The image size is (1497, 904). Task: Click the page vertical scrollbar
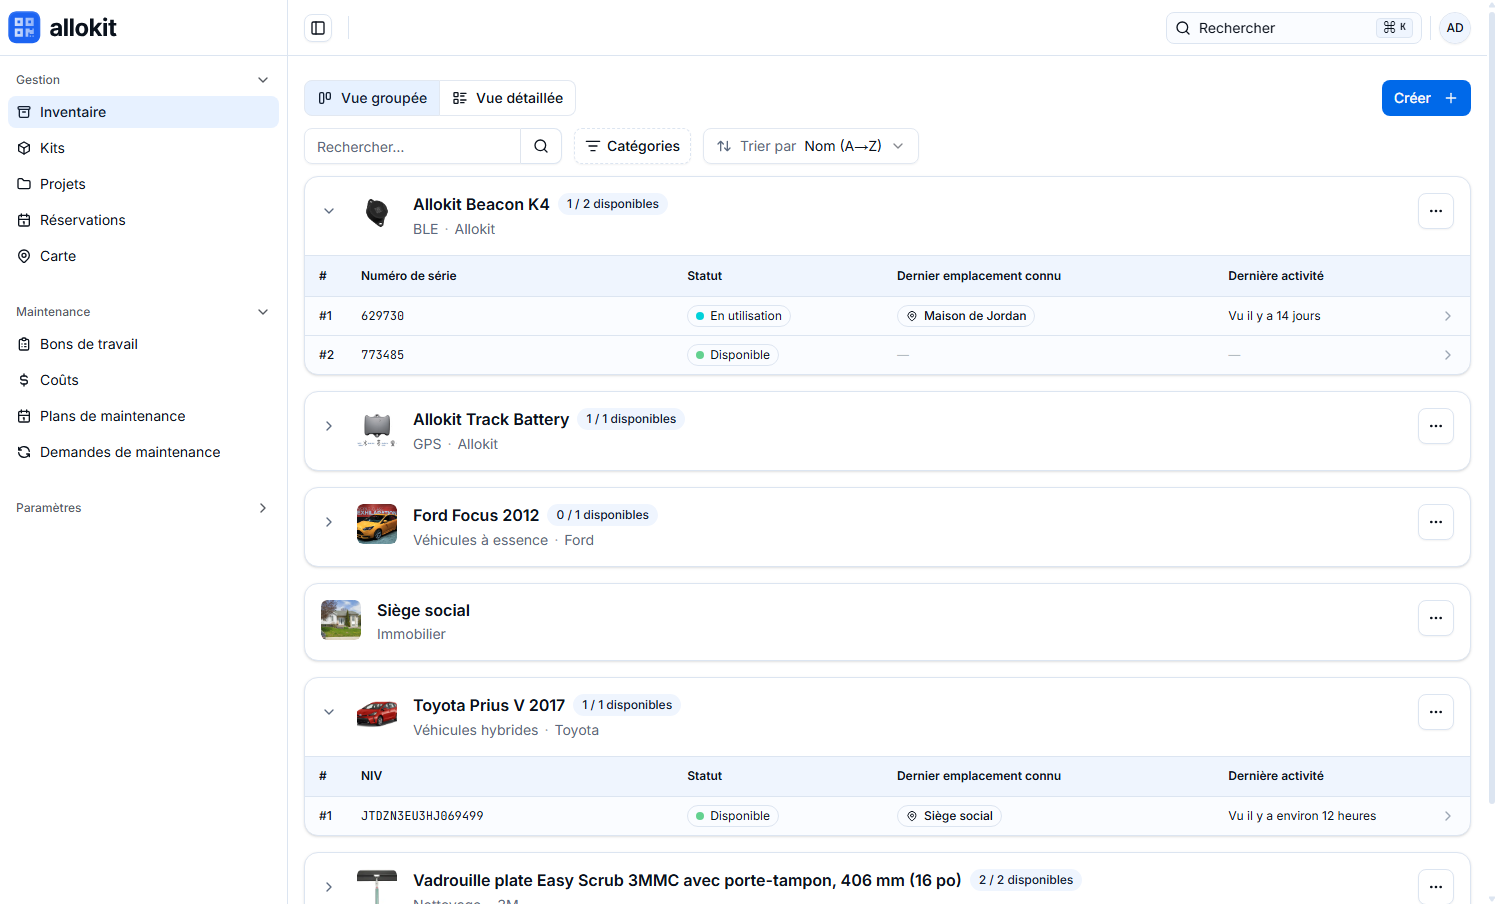tap(1492, 410)
